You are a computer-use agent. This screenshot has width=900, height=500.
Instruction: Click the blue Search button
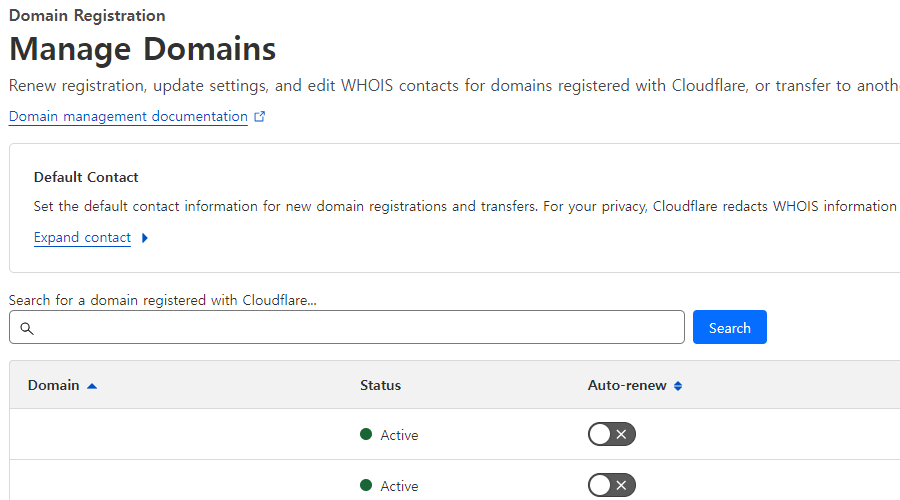730,327
